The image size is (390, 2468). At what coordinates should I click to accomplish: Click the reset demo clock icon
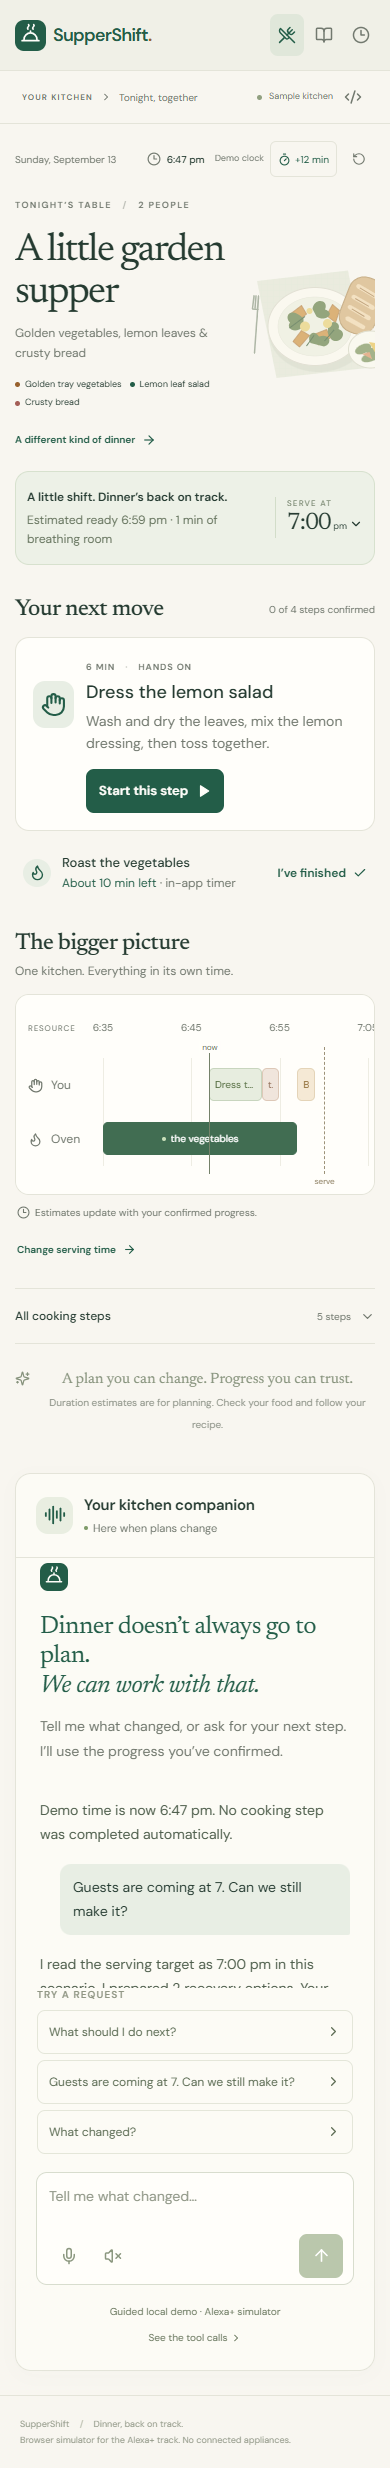click(x=359, y=159)
